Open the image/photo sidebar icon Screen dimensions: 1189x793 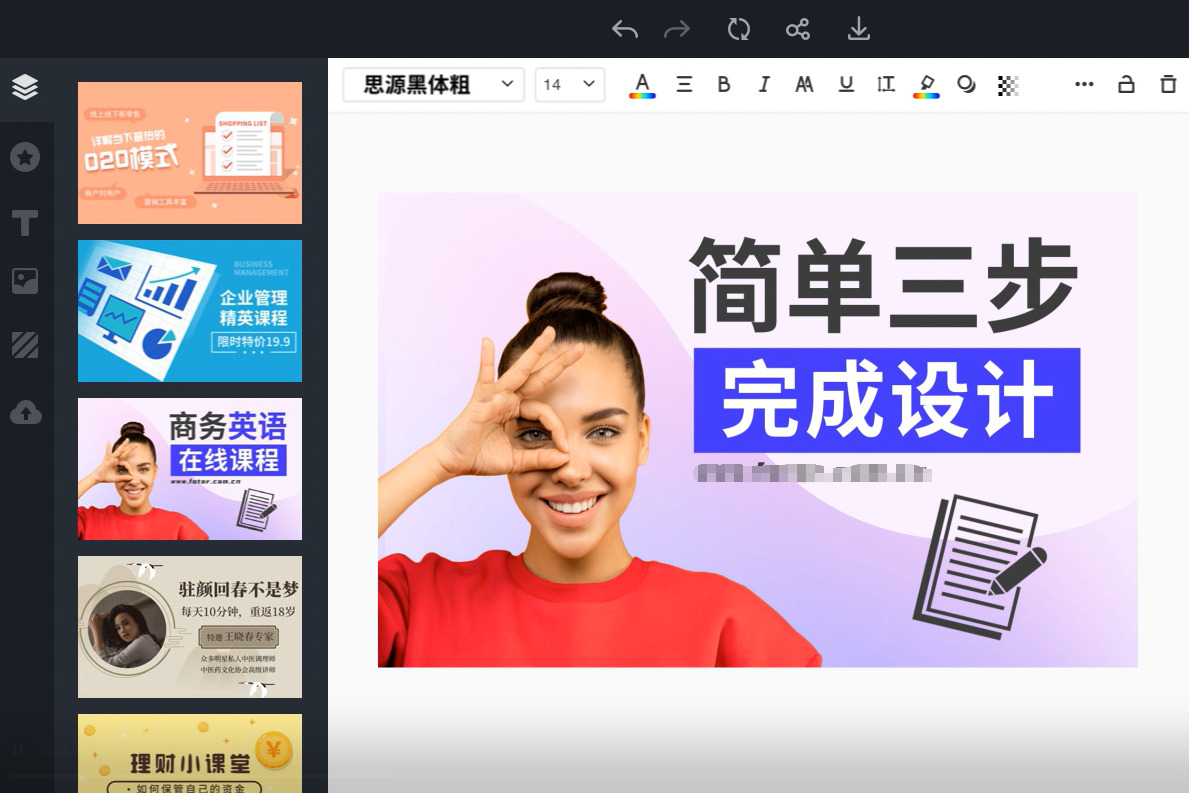point(25,281)
